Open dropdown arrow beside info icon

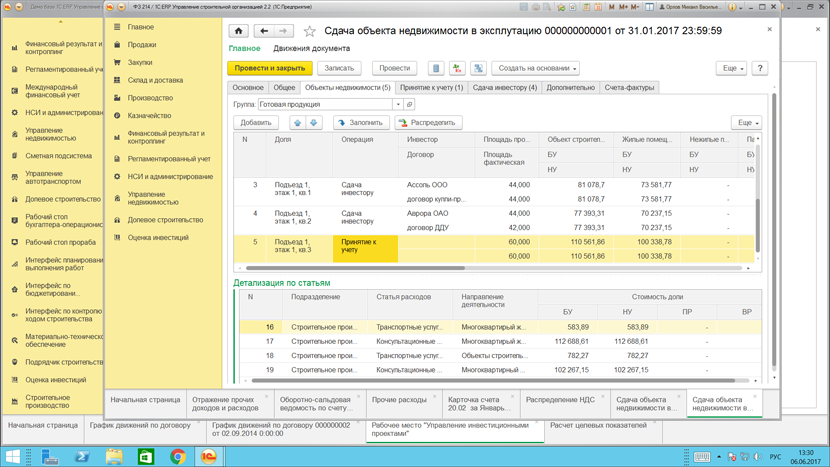pyautogui.click(x=741, y=7)
